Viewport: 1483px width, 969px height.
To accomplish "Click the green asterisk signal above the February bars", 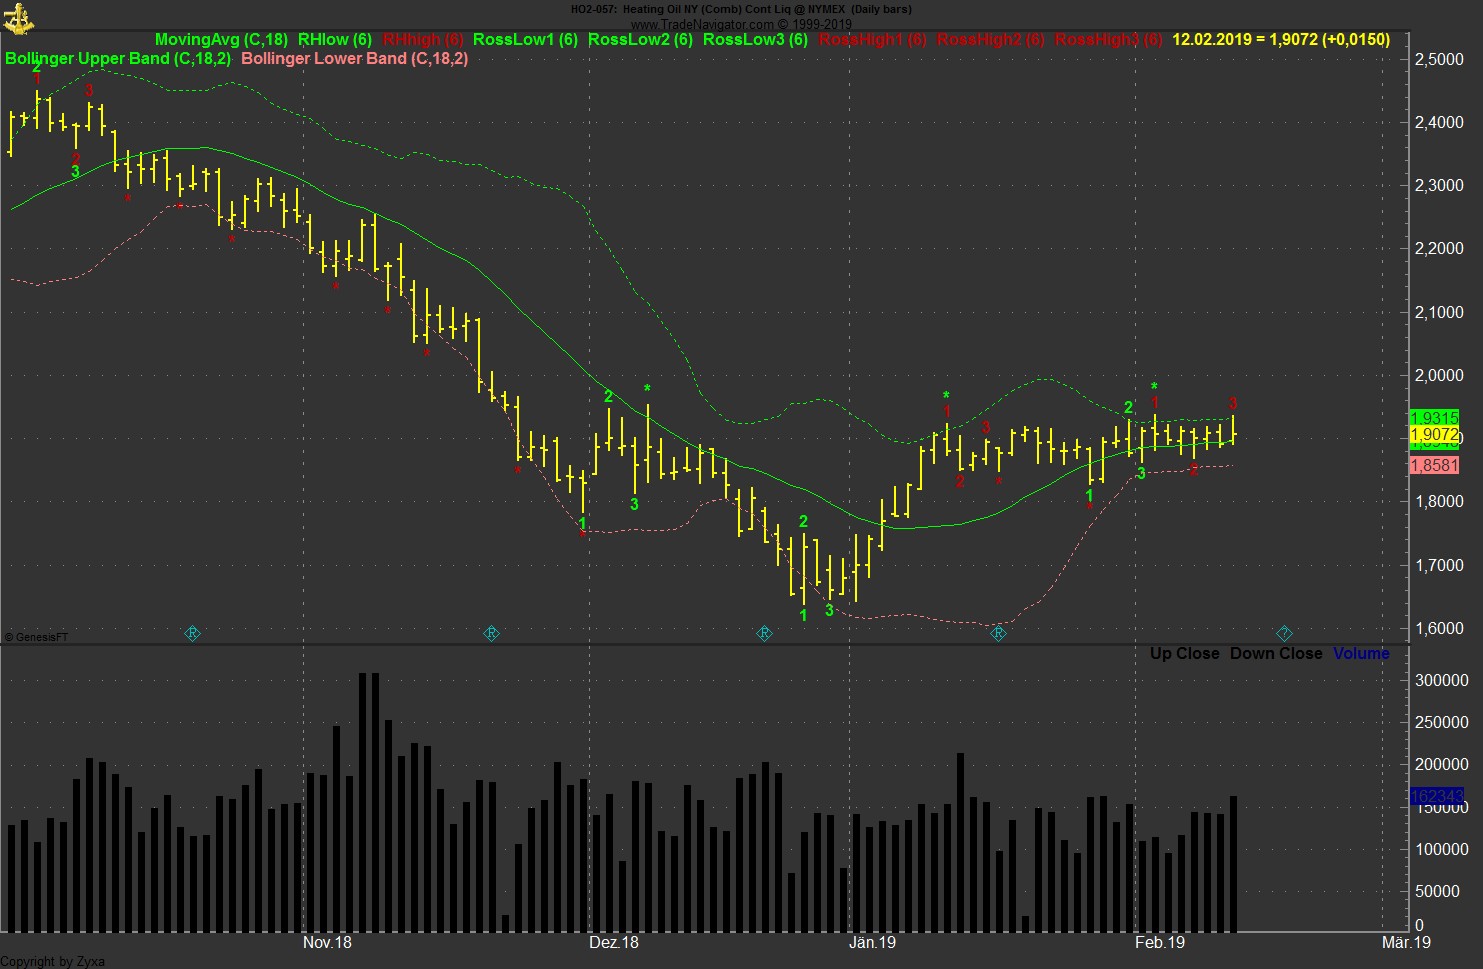I will [x=1154, y=387].
